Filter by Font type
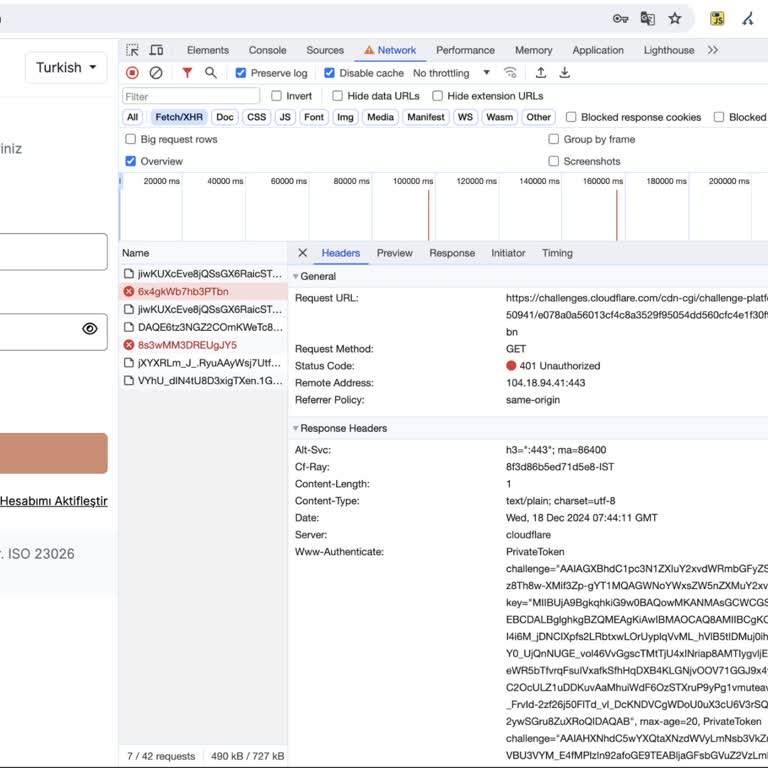 (314, 117)
